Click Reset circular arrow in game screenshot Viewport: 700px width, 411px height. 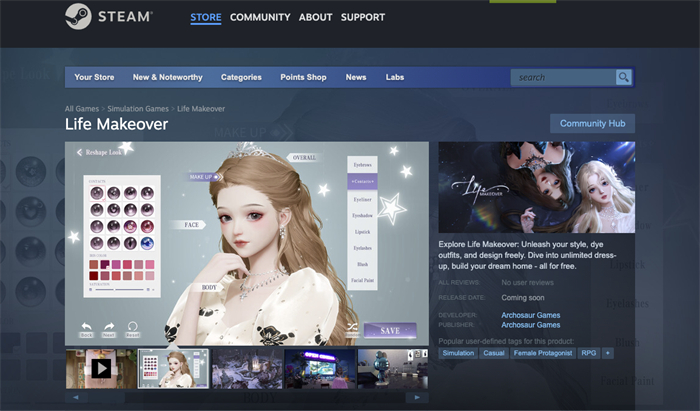tap(132, 330)
